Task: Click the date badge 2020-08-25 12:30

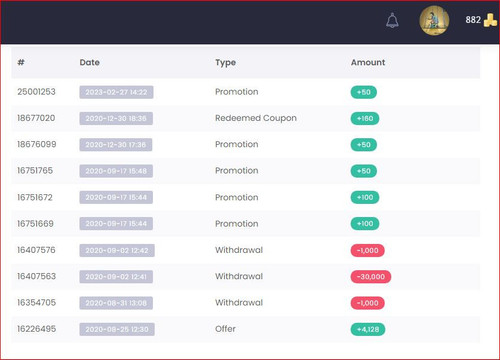Action: click(117, 329)
